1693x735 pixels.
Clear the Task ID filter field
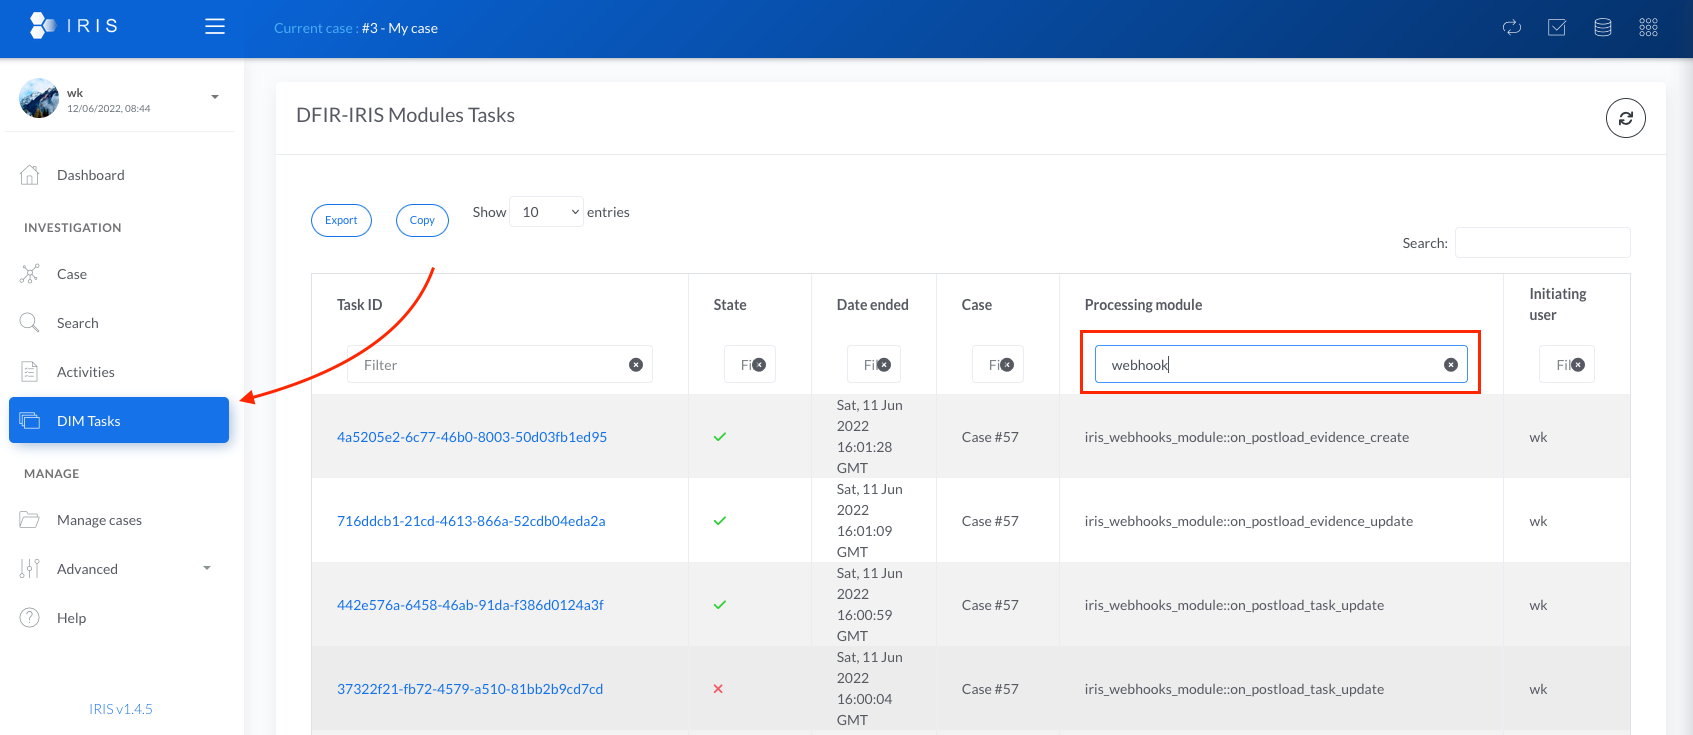(x=635, y=365)
